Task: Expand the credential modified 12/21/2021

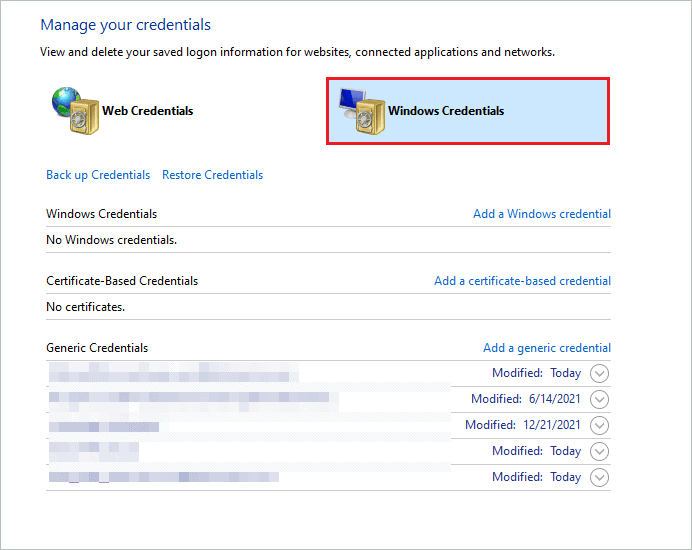Action: pos(599,426)
